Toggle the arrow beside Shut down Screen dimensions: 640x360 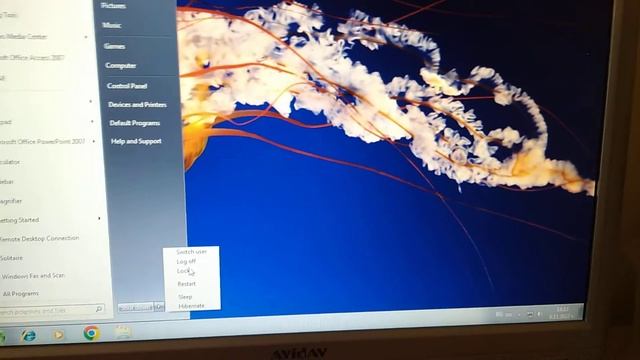click(159, 307)
